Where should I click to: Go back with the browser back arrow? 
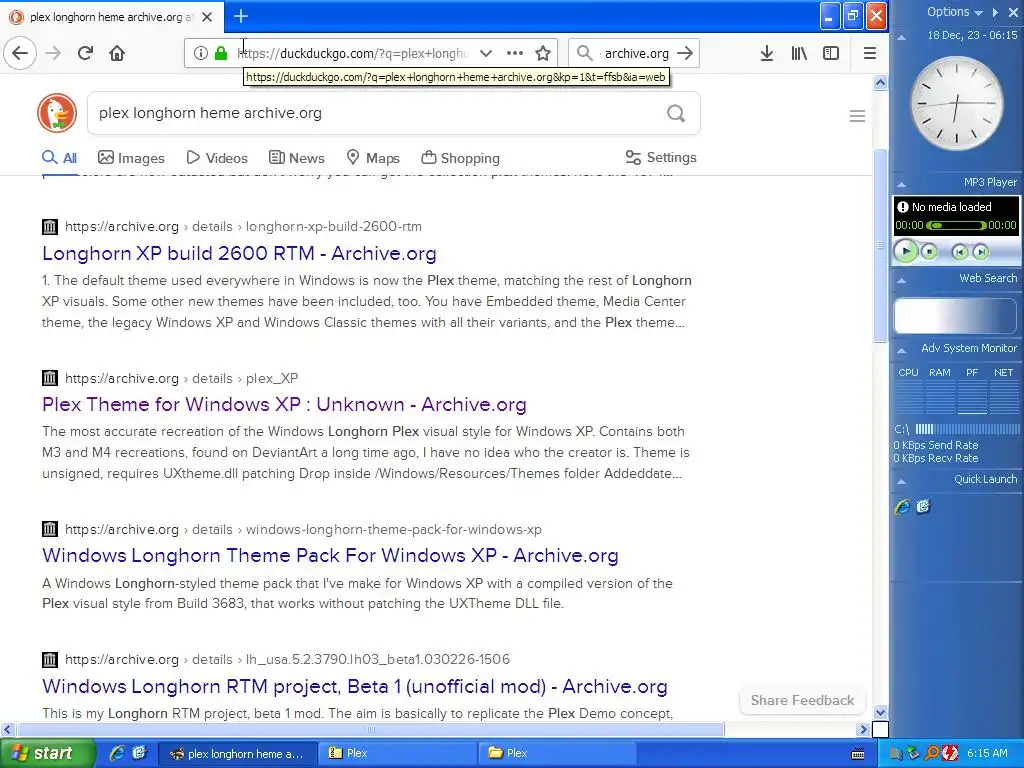tap(20, 54)
